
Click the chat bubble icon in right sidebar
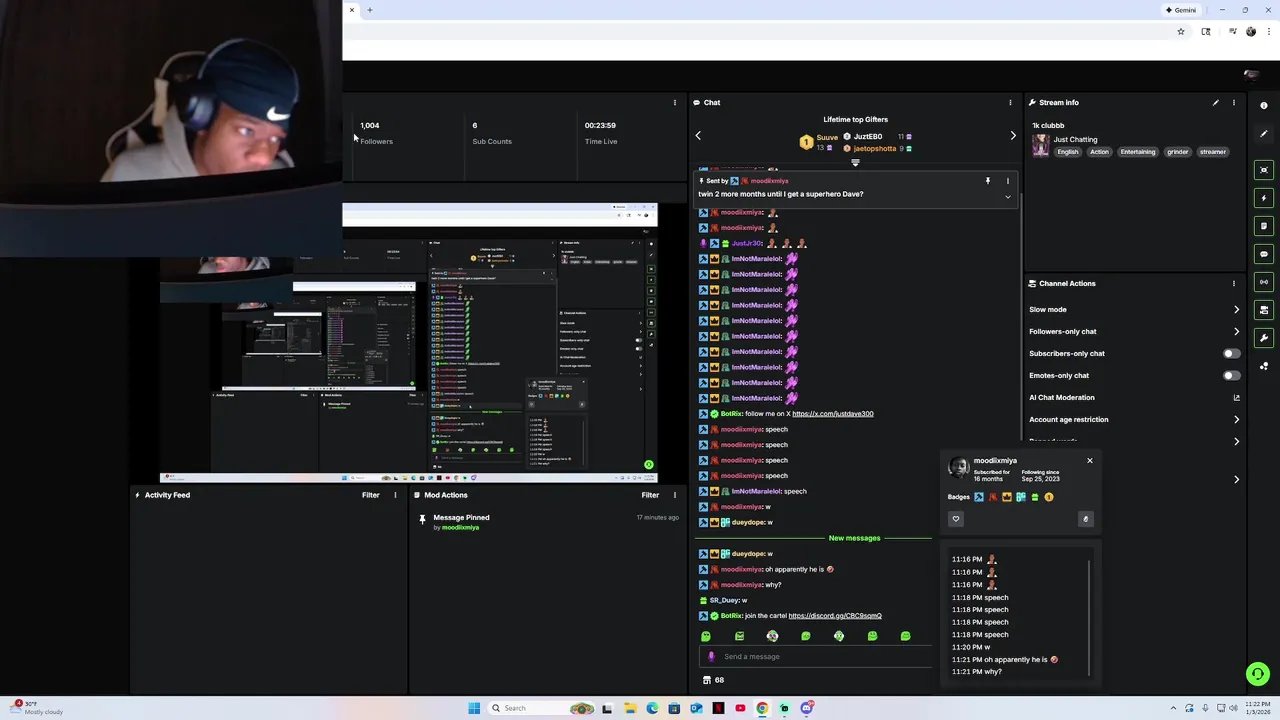pos(1264,254)
